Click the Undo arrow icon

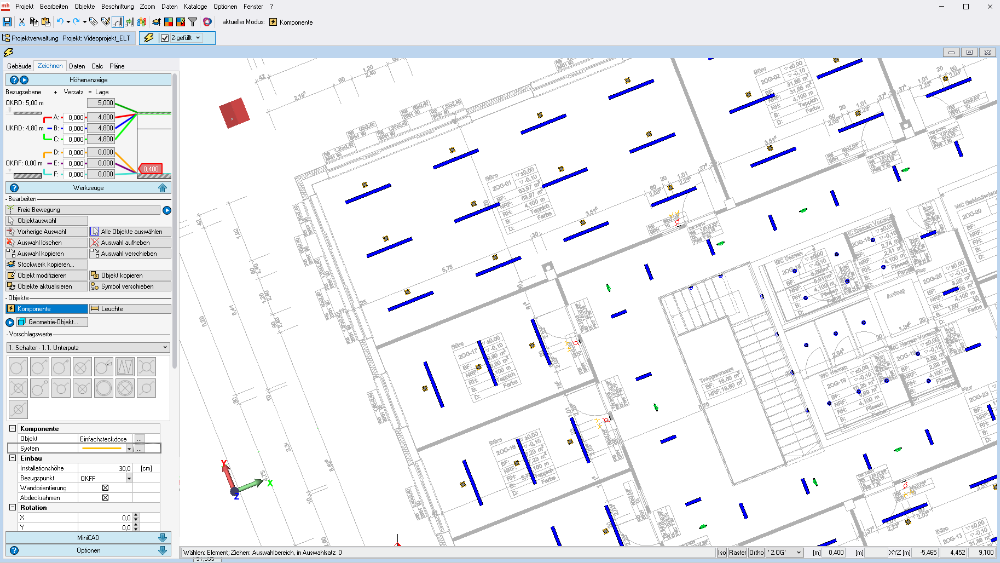[x=62, y=21]
